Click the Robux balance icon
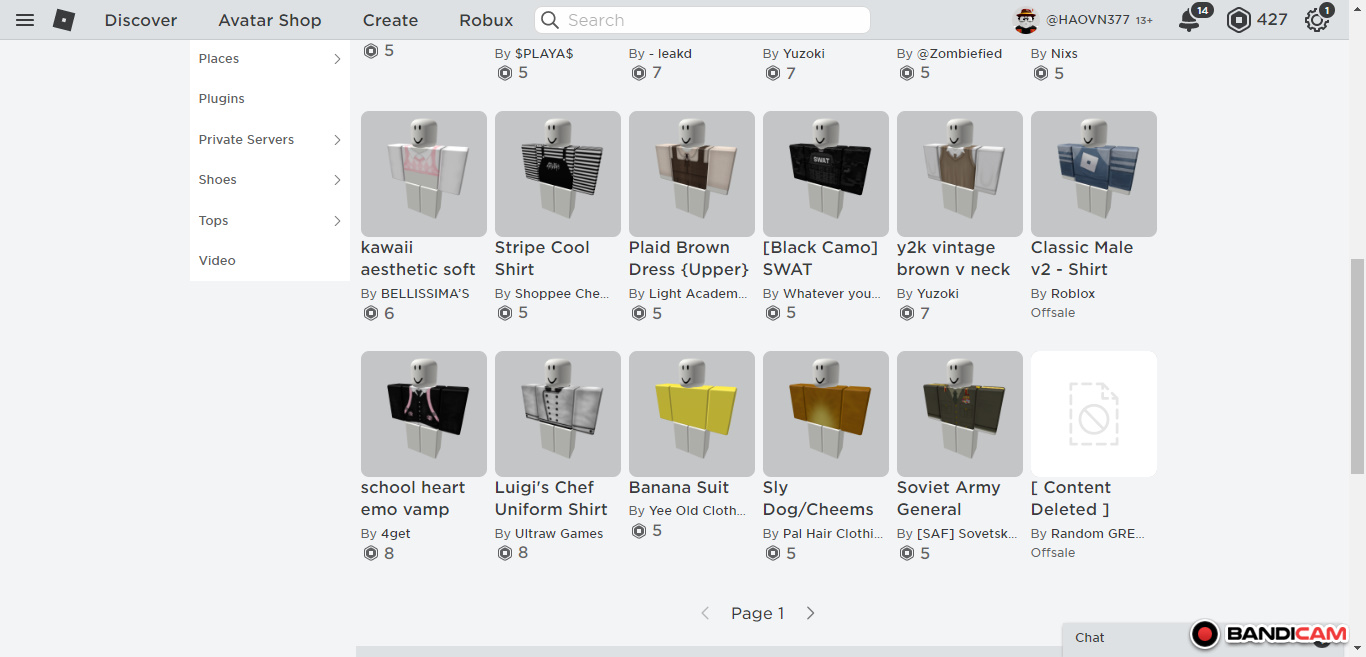 [x=1239, y=20]
